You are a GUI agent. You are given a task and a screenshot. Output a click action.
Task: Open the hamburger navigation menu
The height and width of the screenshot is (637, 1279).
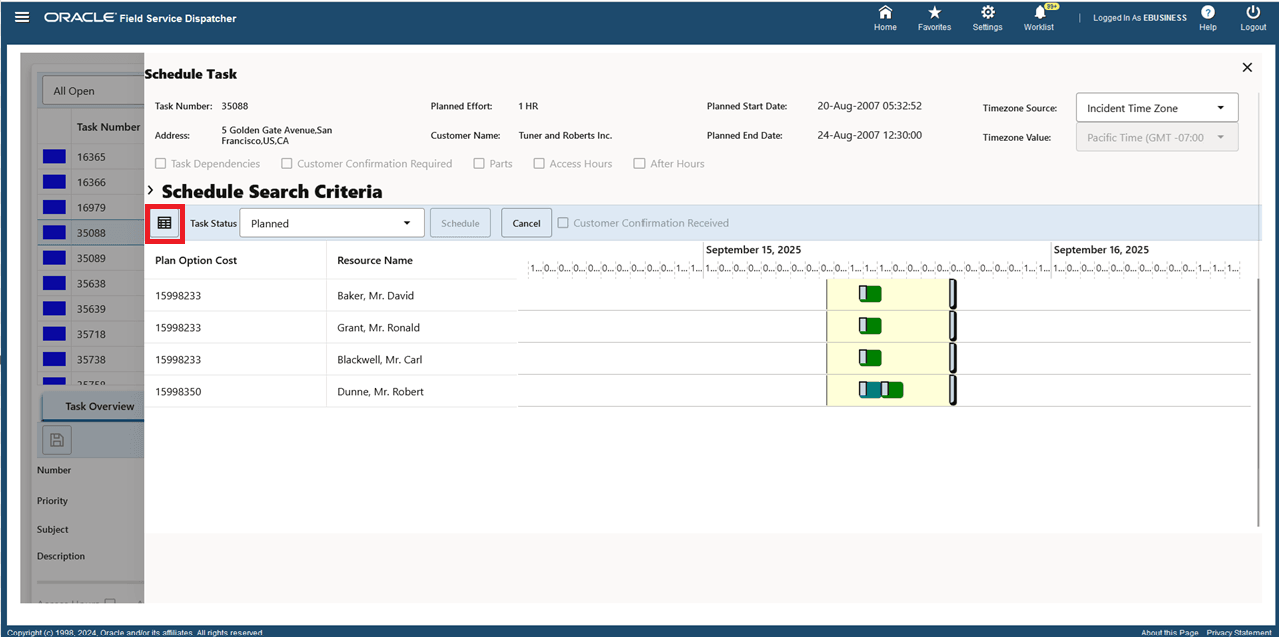tap(21, 17)
